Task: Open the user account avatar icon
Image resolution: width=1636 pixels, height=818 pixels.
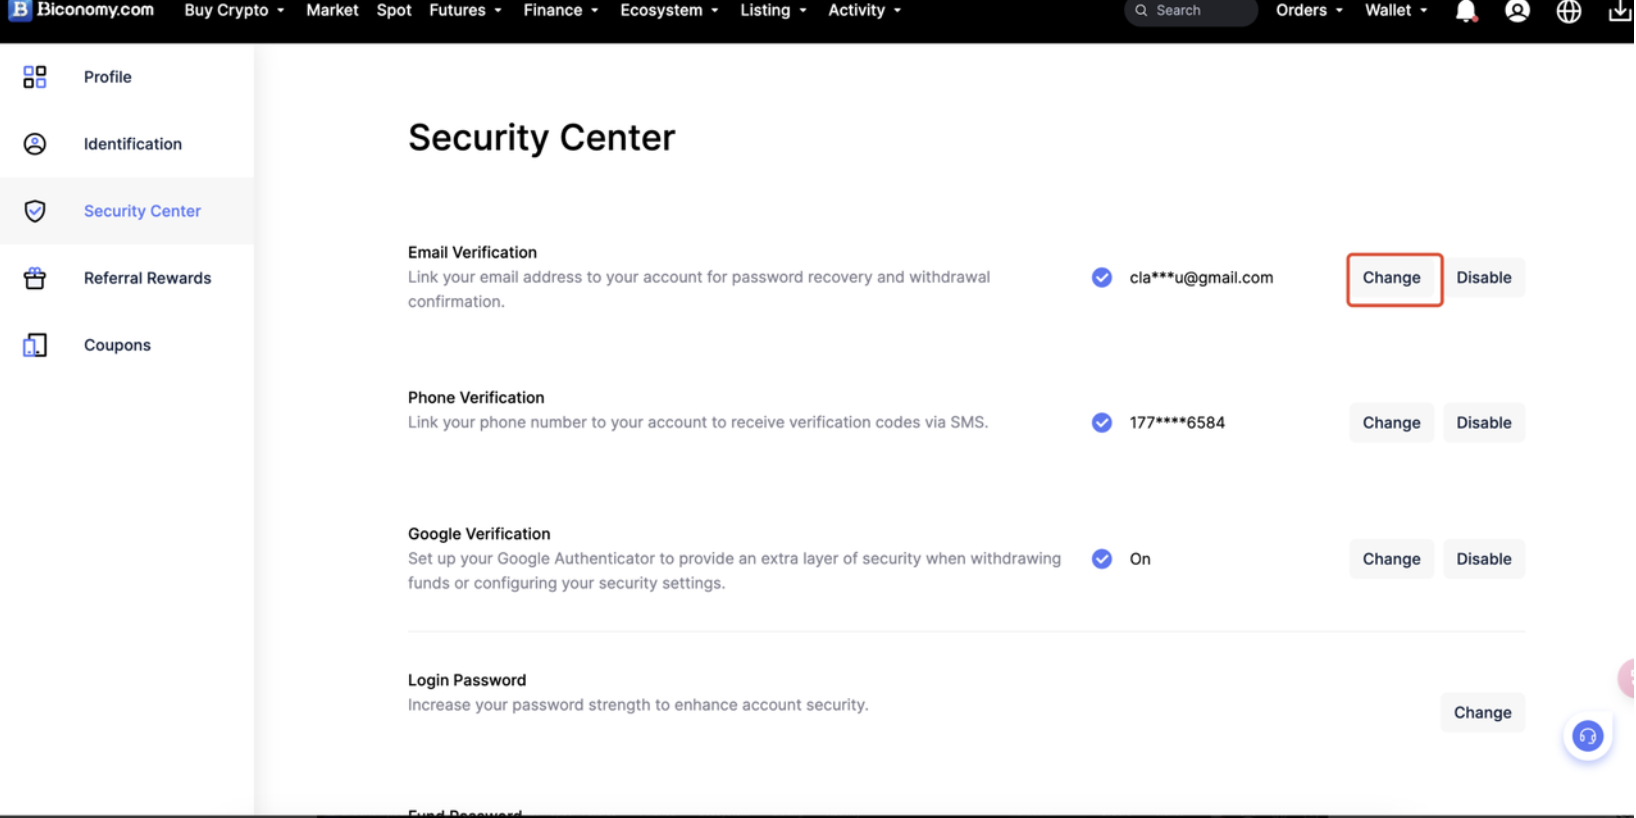Action: 1517,11
